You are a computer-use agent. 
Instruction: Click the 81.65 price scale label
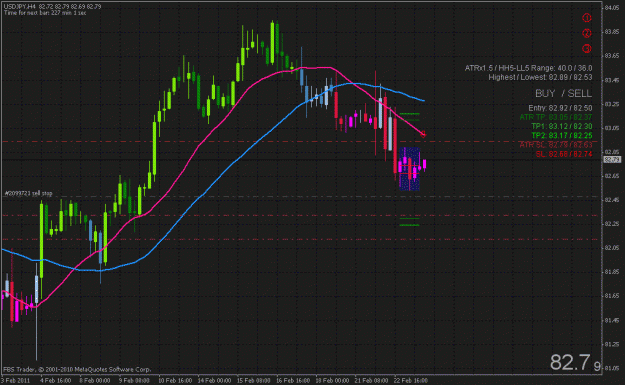point(611,296)
